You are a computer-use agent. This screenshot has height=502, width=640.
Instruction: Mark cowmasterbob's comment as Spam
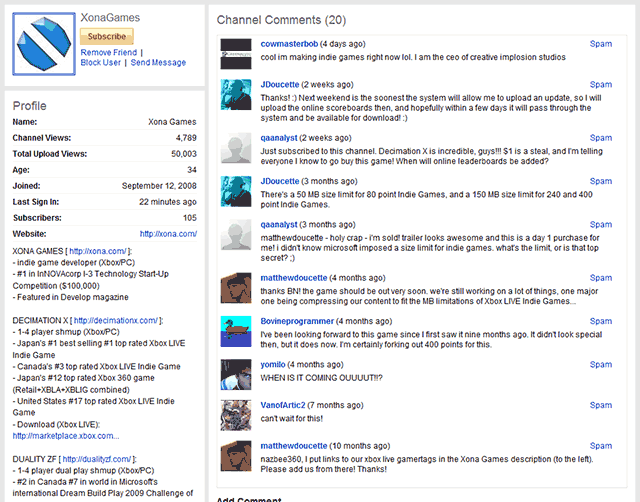click(601, 44)
